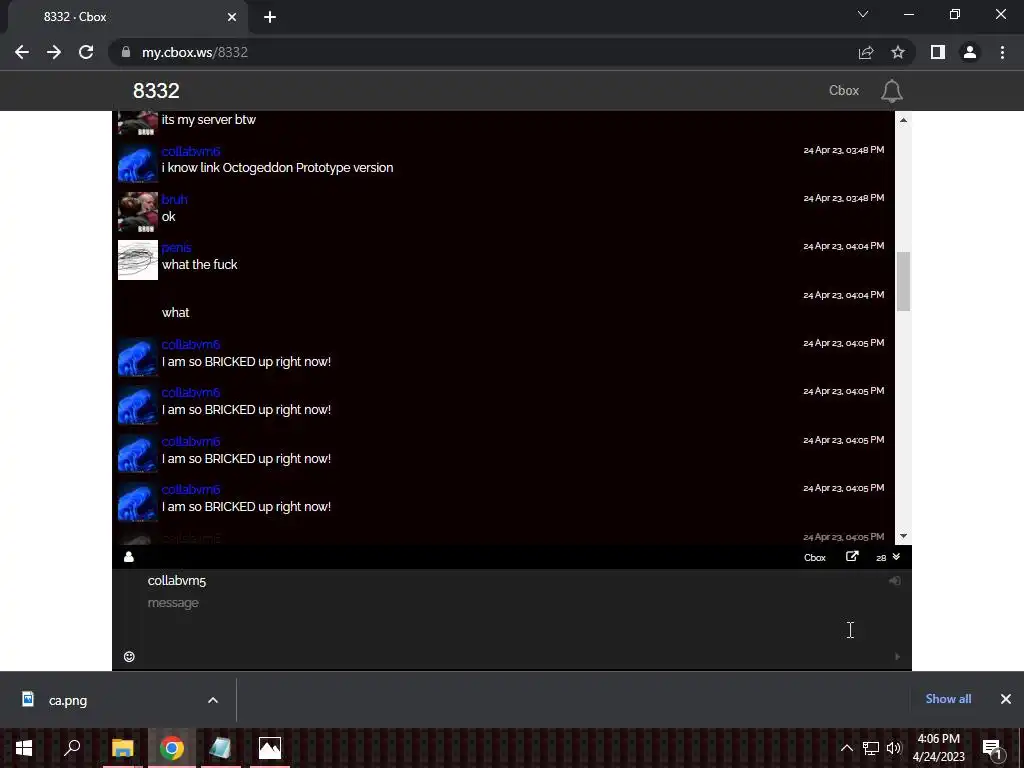Close the downloads bar
1024x768 pixels.
[1006, 699]
